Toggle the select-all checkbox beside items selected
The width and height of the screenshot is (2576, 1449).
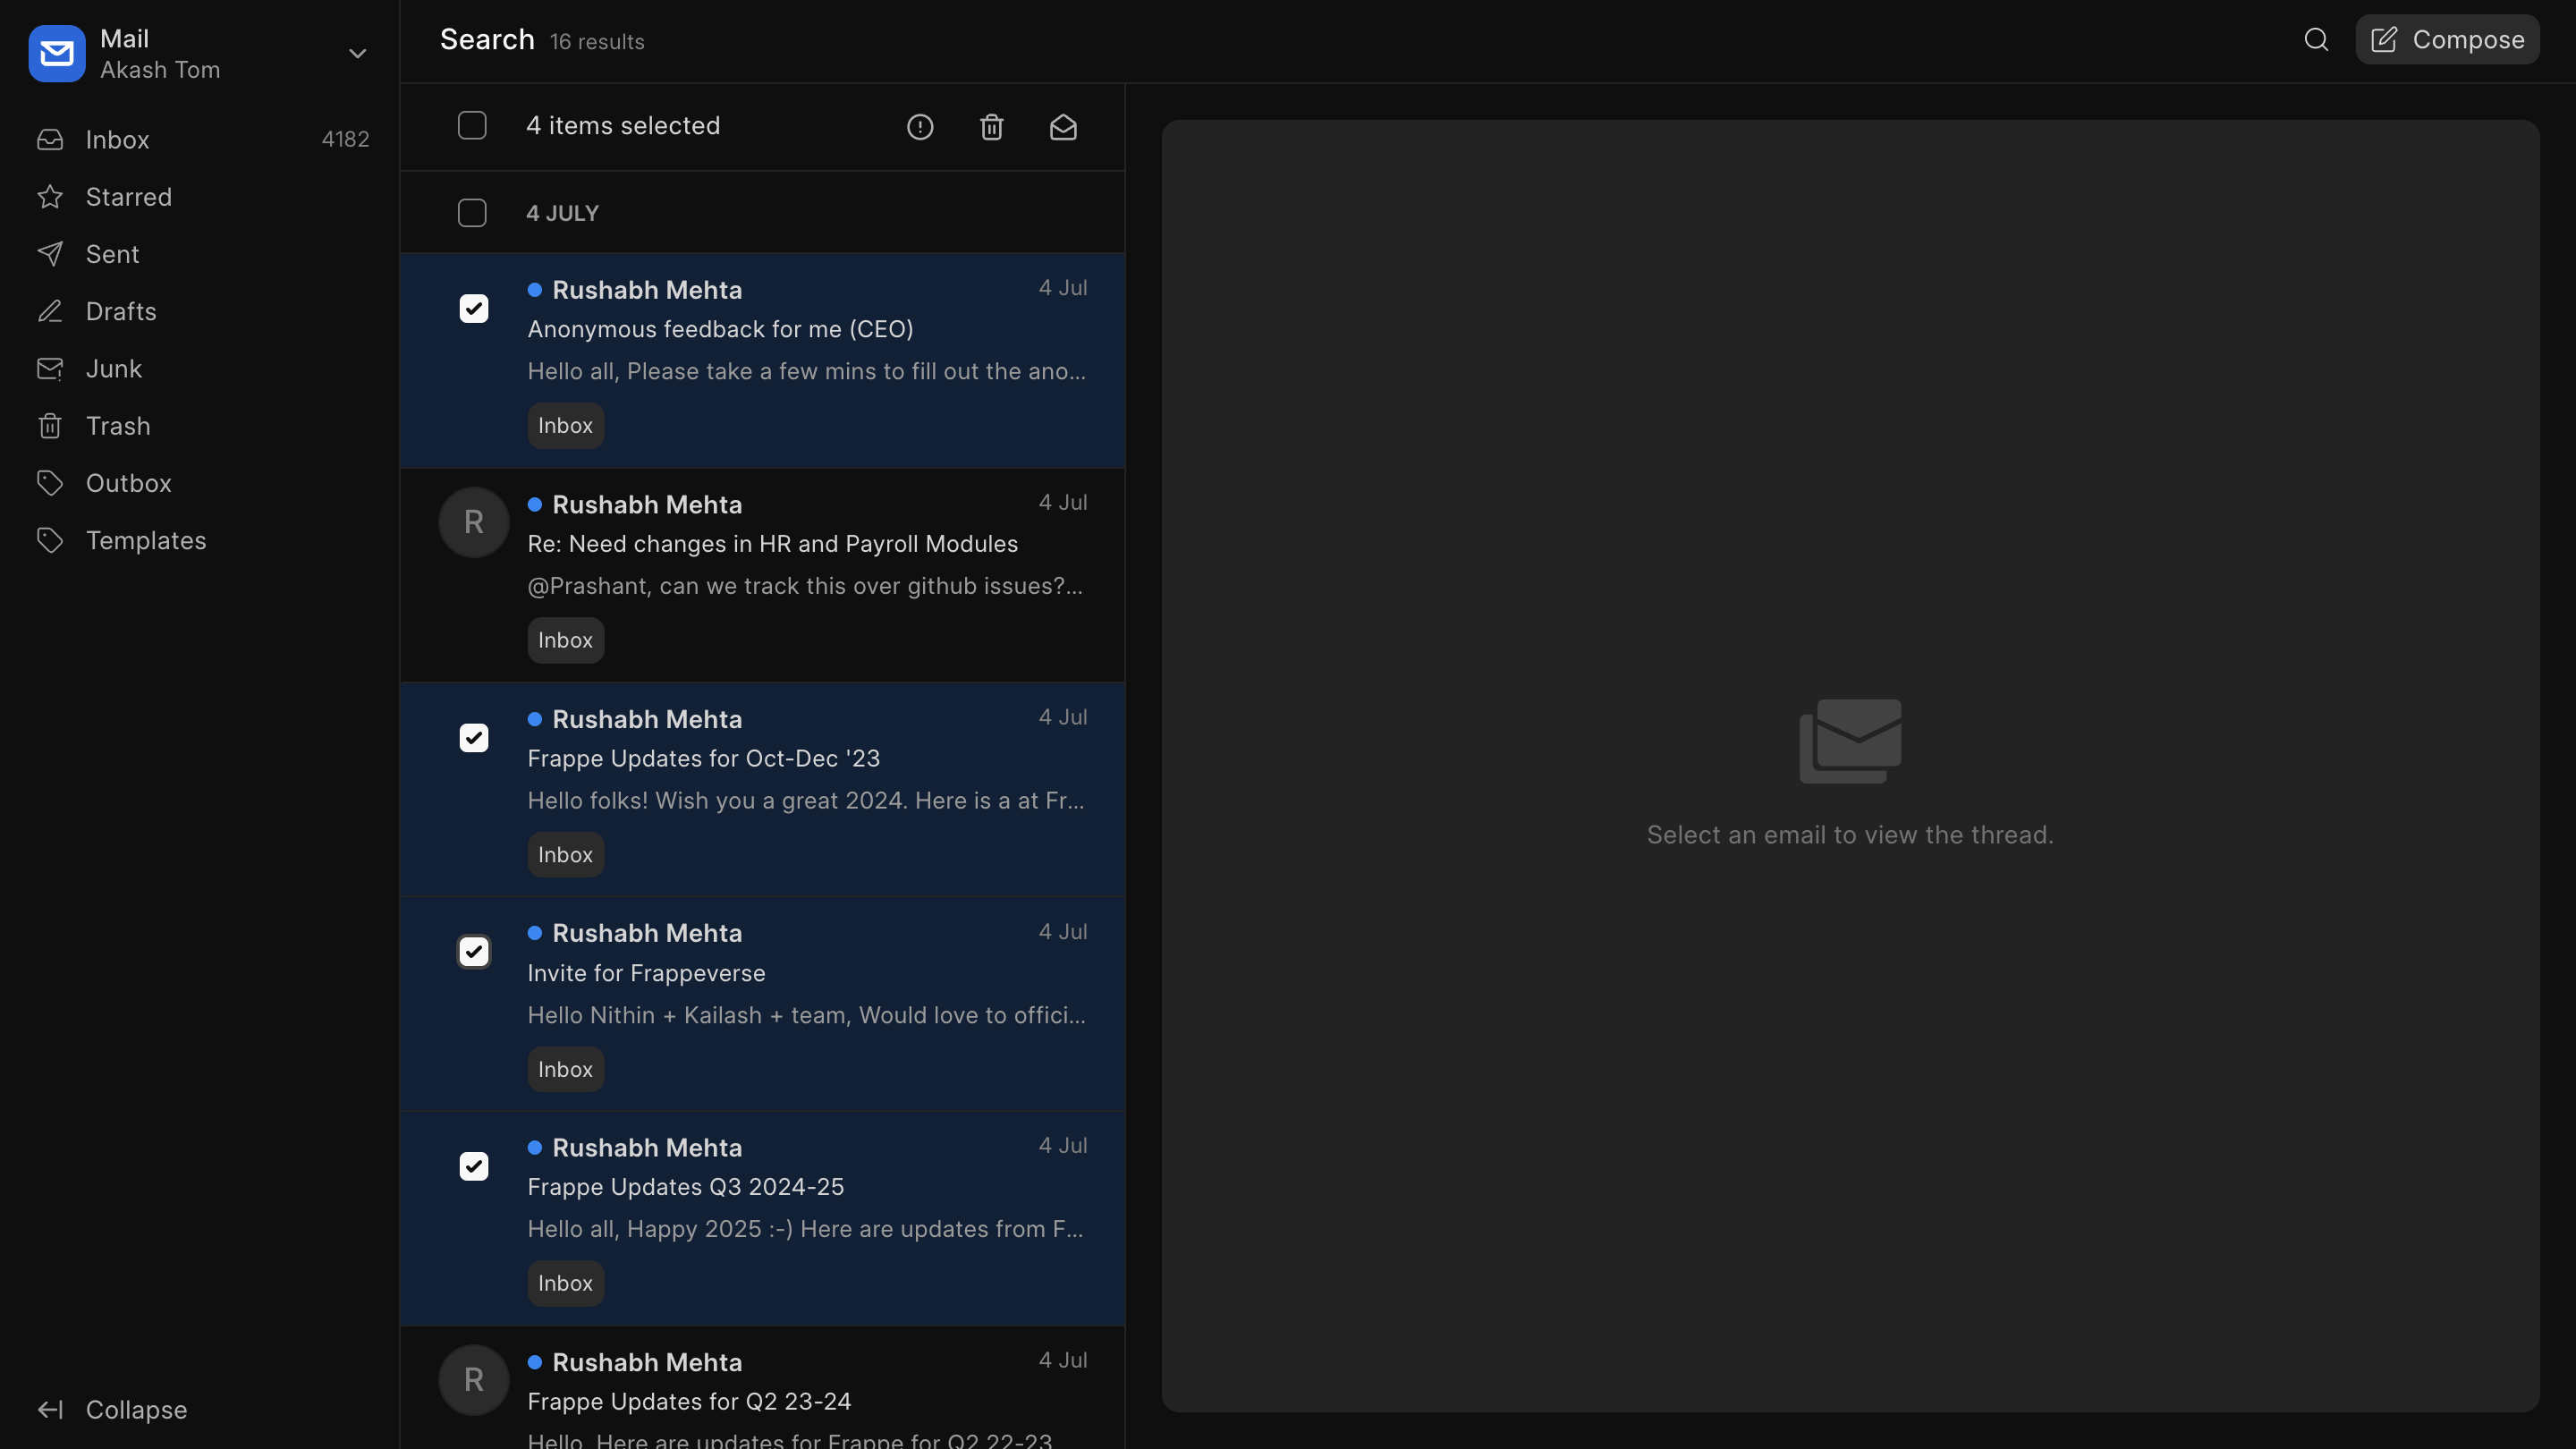[472, 126]
